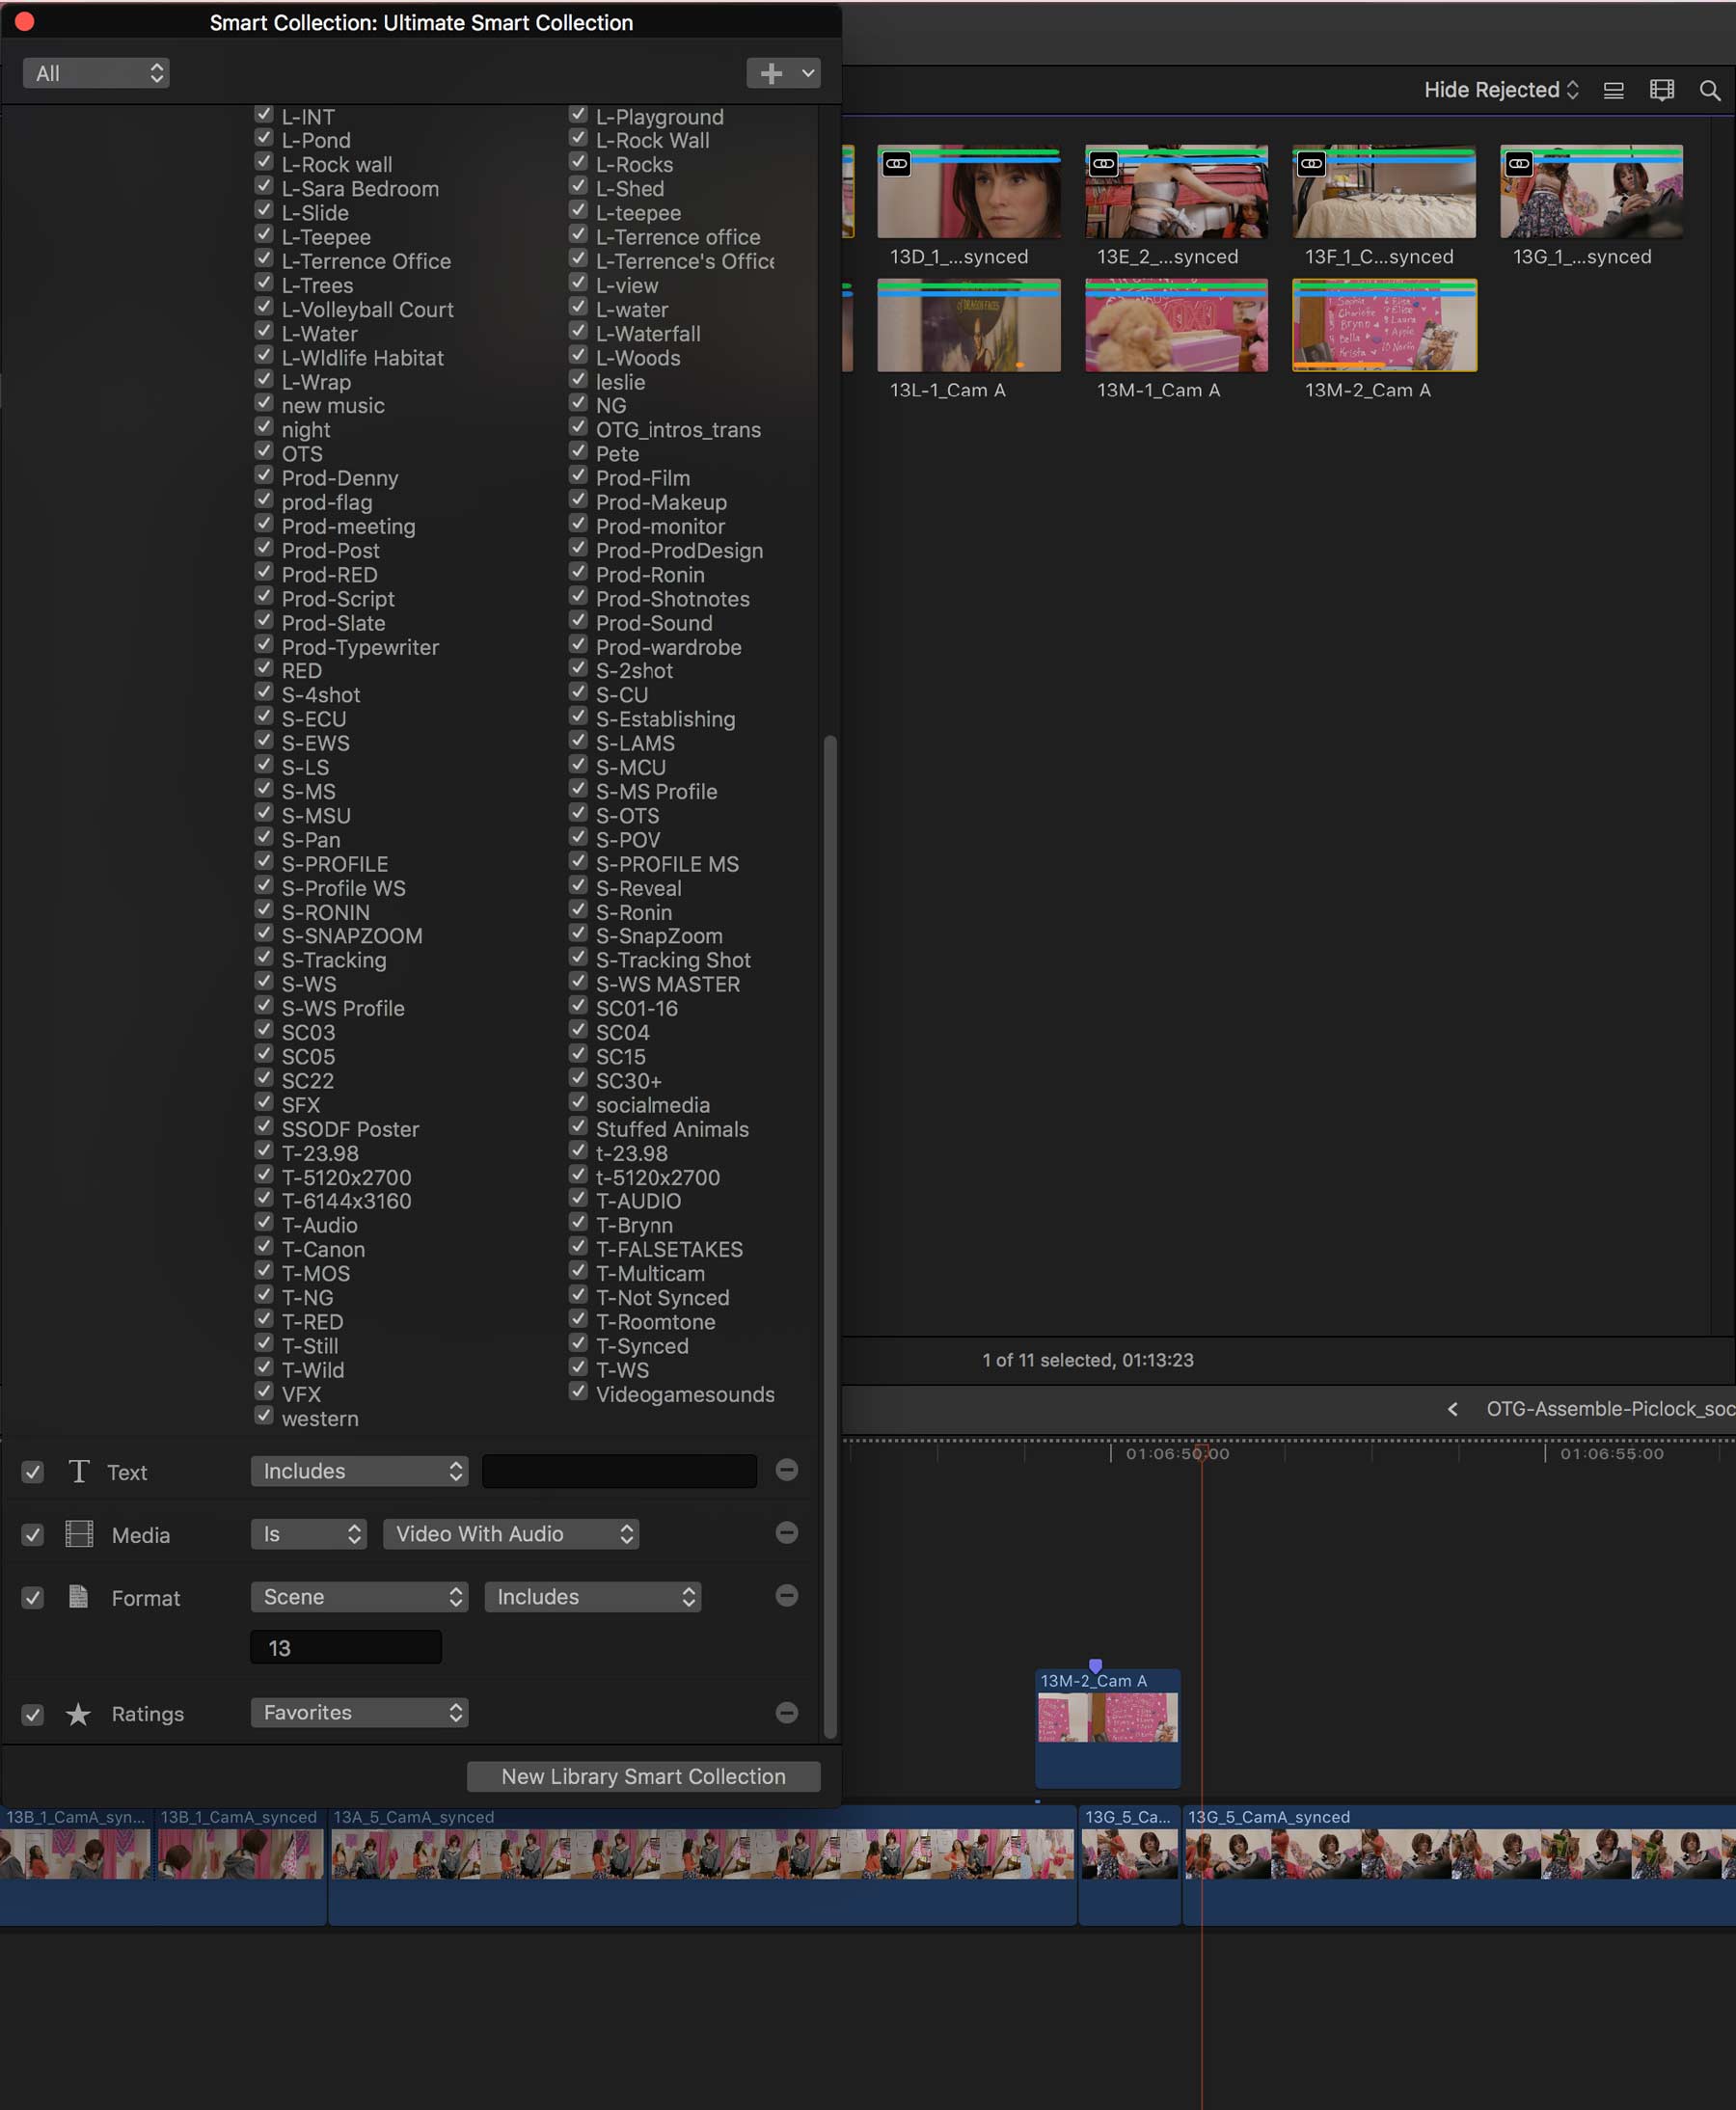The image size is (1736, 2110).
Task: Uncheck the S-Tracking Shot keyword
Action: [578, 957]
